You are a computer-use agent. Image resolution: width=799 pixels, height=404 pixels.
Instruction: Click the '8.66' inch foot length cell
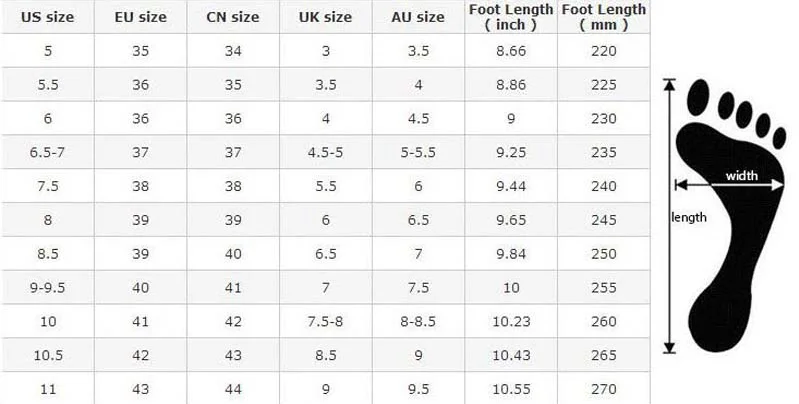click(511, 51)
